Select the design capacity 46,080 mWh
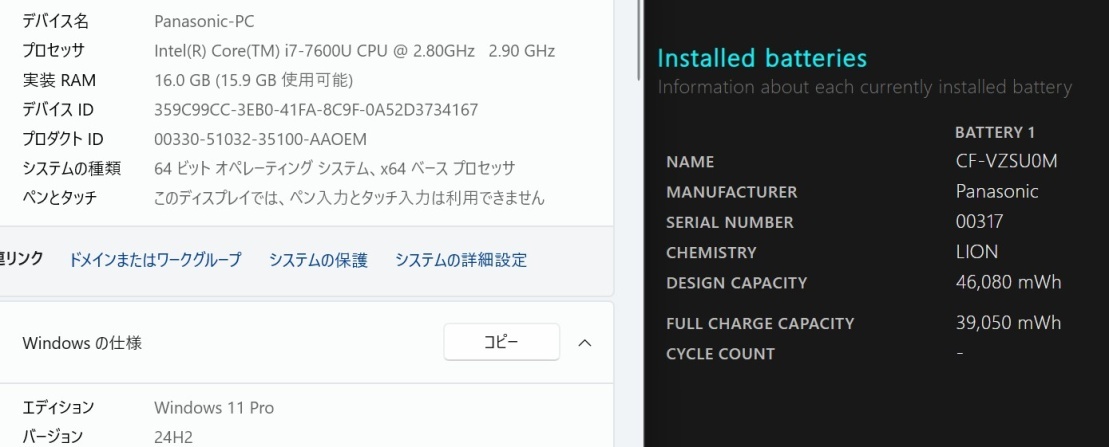1109x447 pixels. (x=1008, y=282)
